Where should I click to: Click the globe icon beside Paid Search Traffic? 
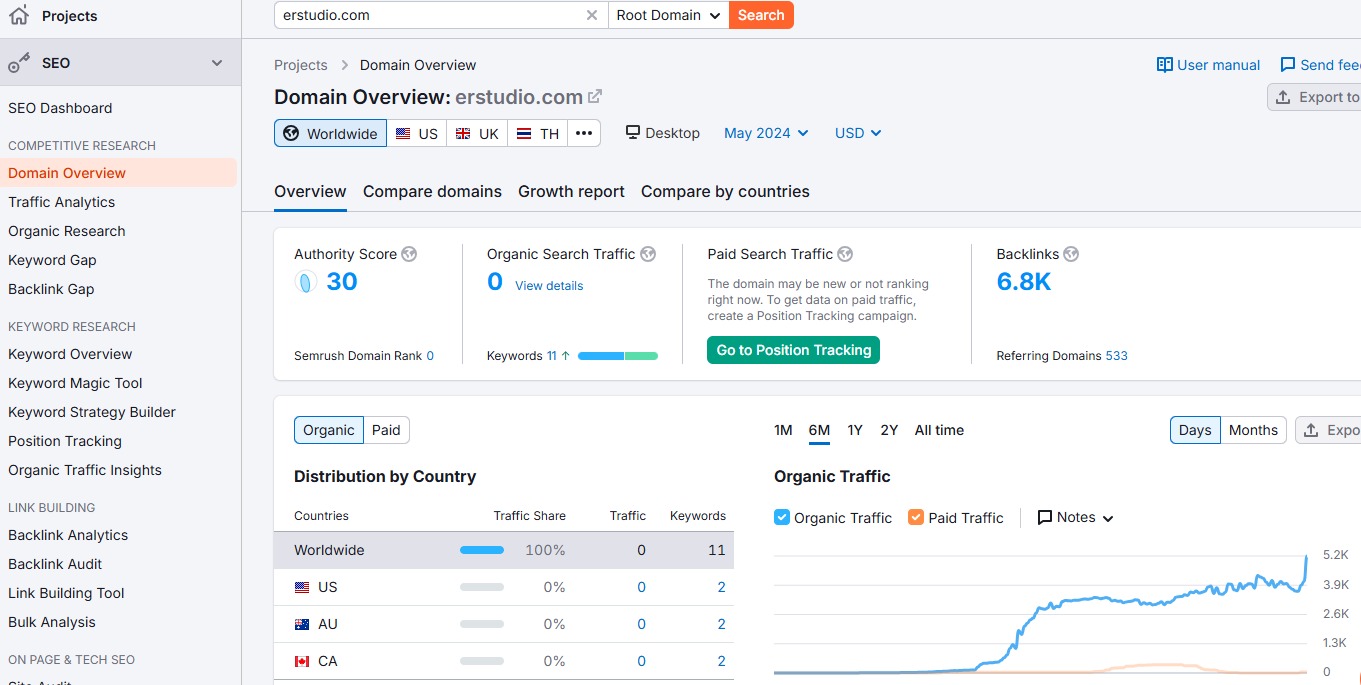coord(845,254)
